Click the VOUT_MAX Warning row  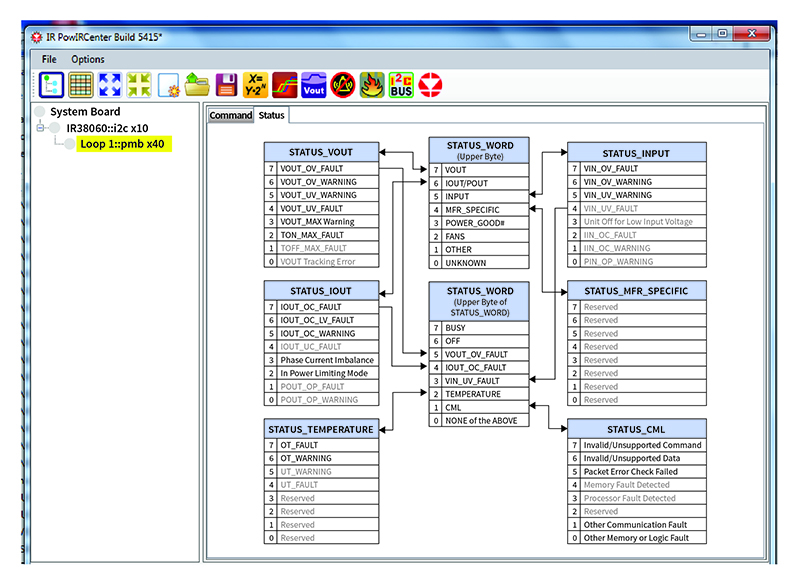coord(321,221)
